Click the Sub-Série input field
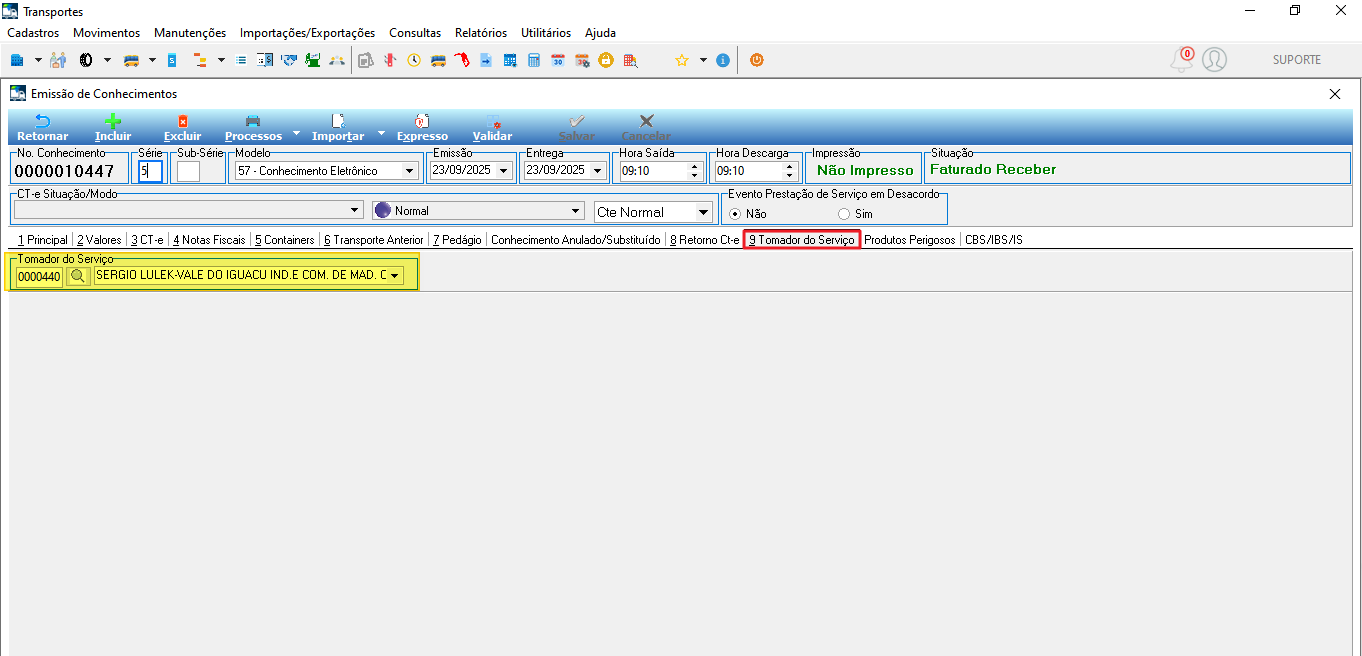The image size is (1362, 656). (188, 171)
